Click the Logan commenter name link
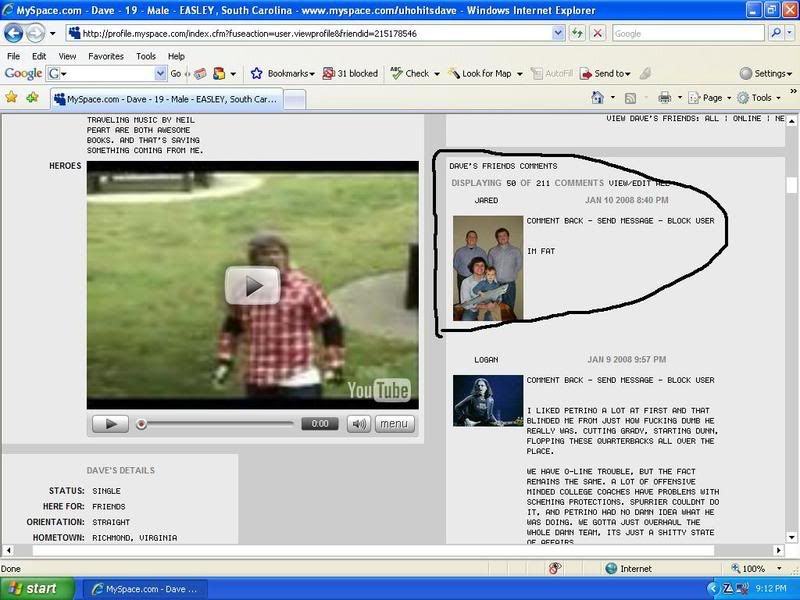 486,360
